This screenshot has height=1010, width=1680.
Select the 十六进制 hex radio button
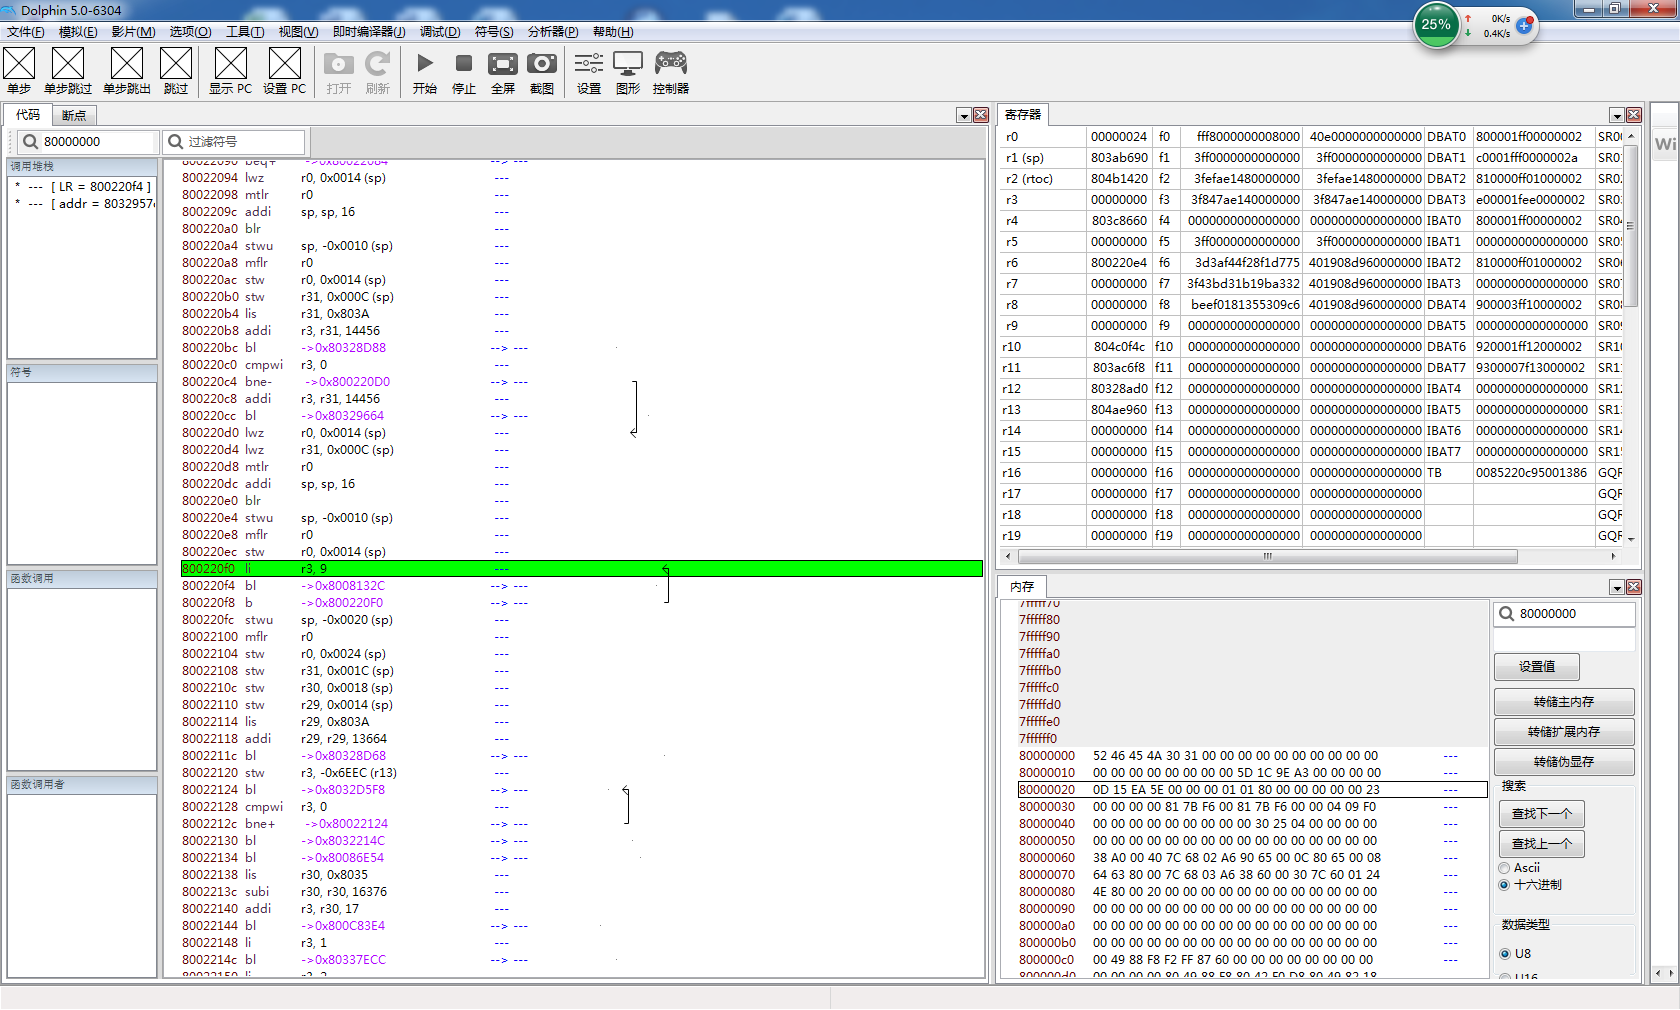coord(1505,885)
